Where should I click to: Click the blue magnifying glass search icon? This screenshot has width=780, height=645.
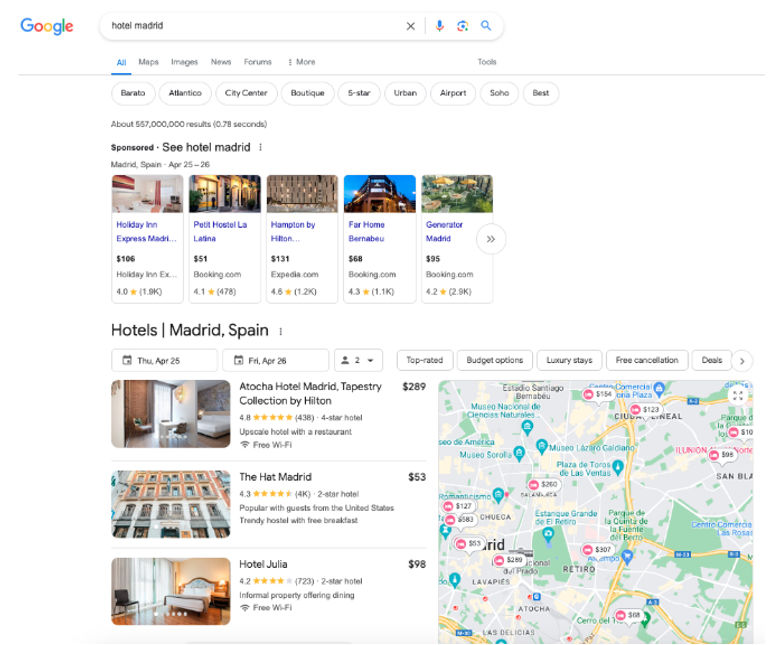pyautogui.click(x=486, y=25)
